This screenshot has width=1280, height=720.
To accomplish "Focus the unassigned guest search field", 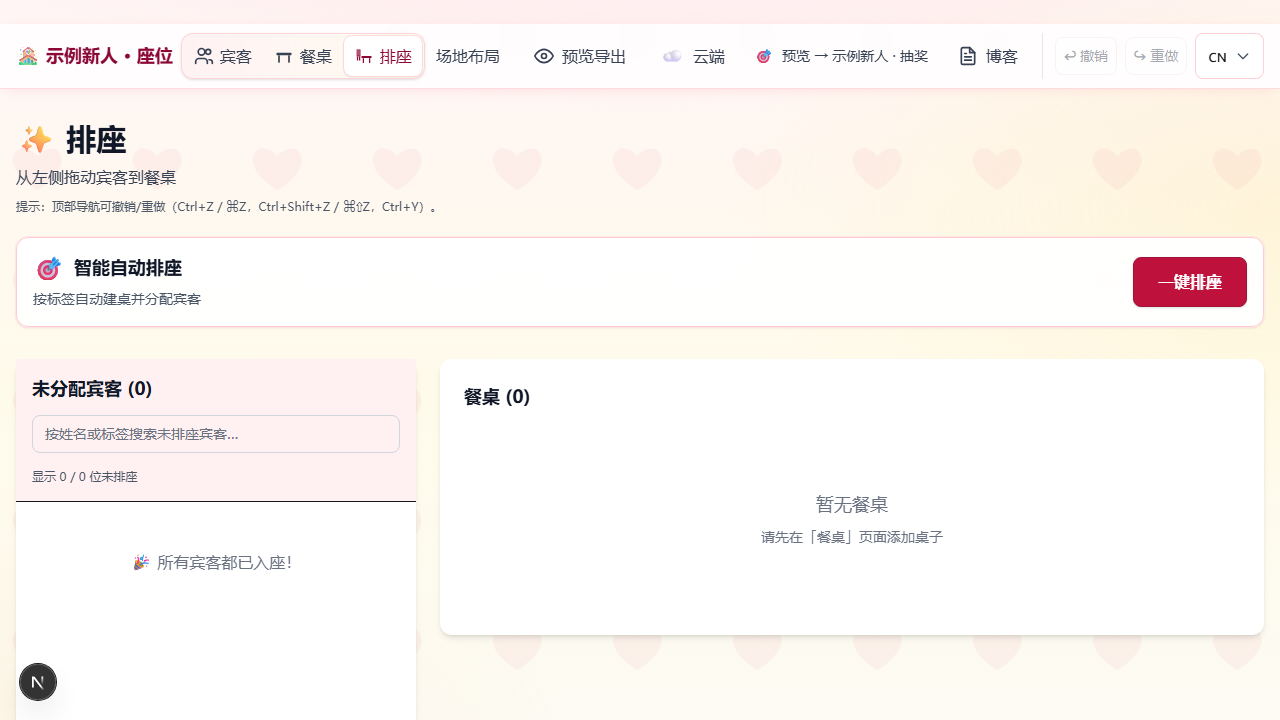I will click(x=216, y=434).
